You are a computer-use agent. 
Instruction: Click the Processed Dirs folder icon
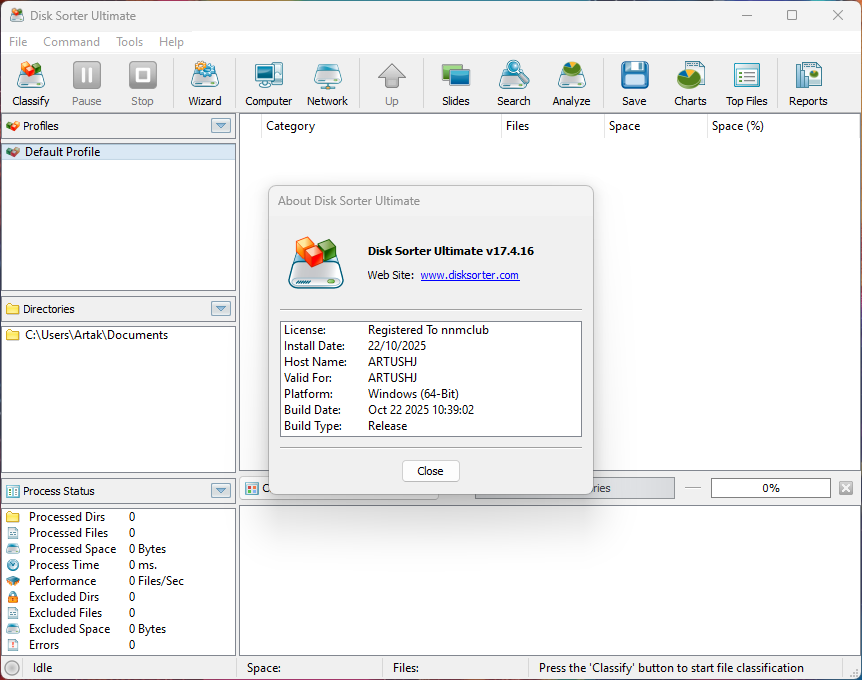[13, 517]
